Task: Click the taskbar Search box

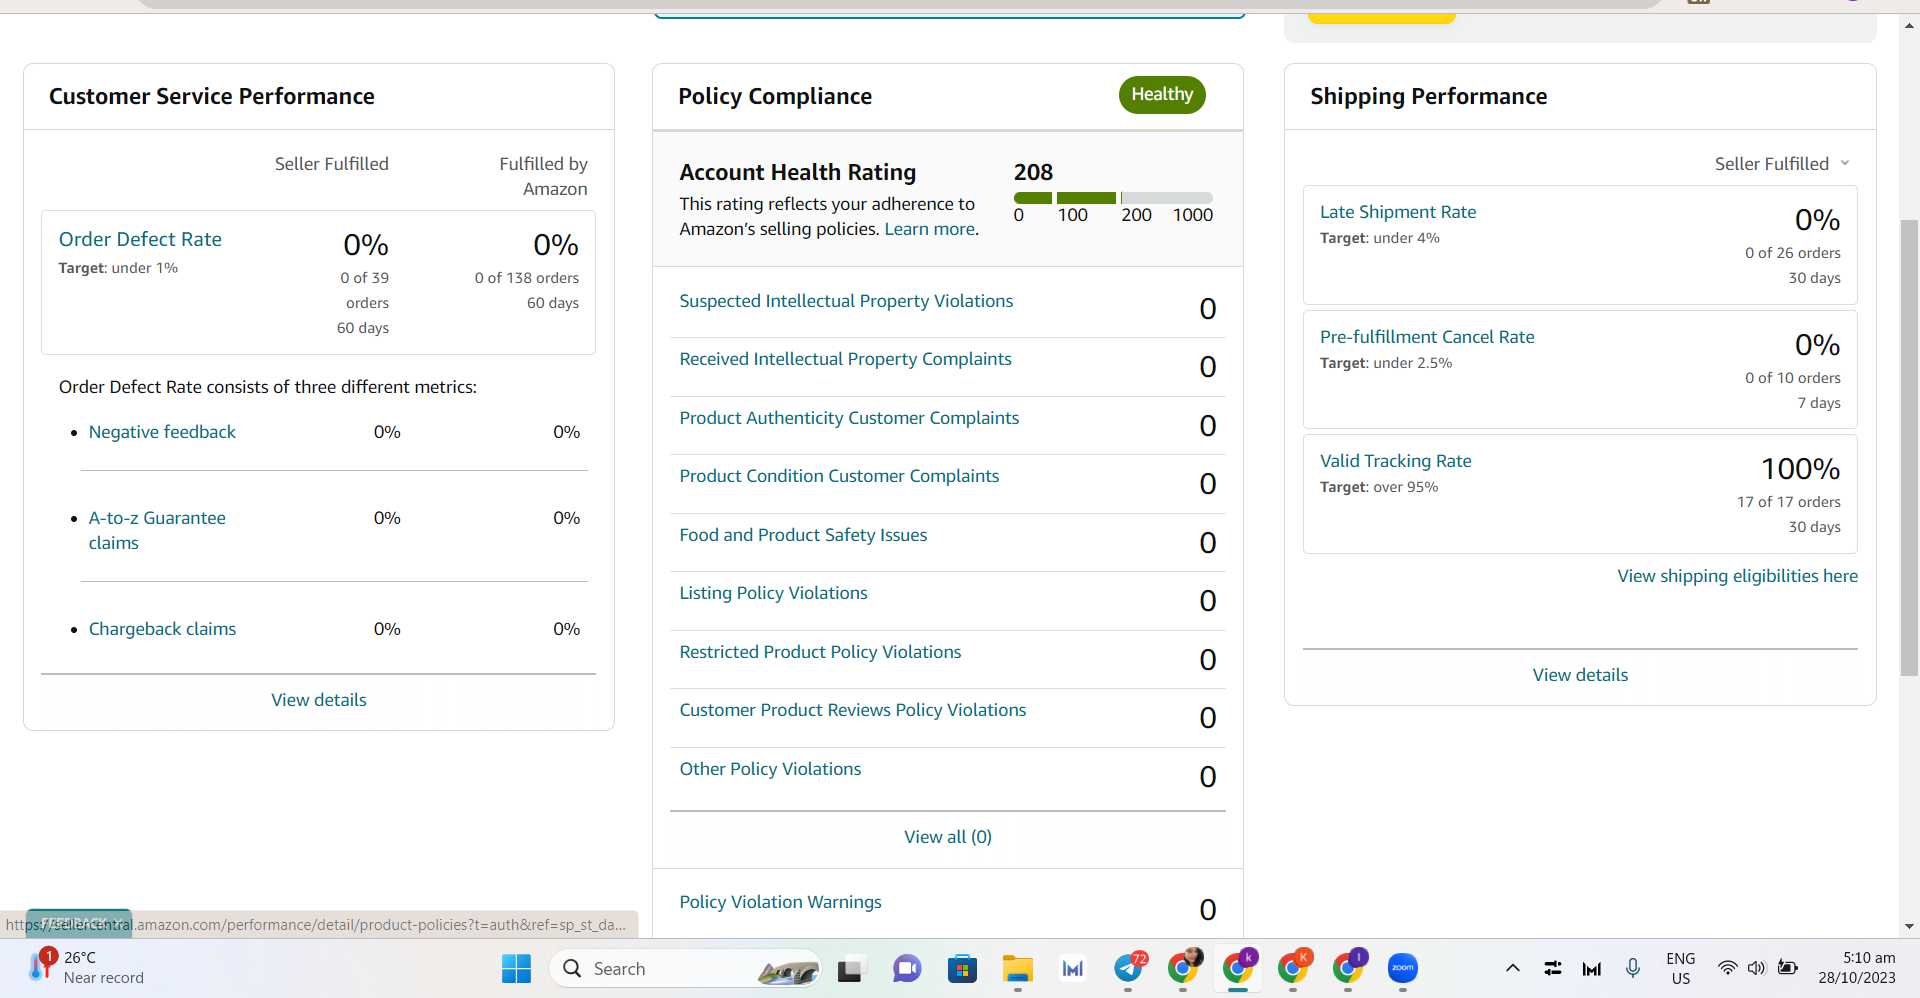Action: tap(684, 968)
